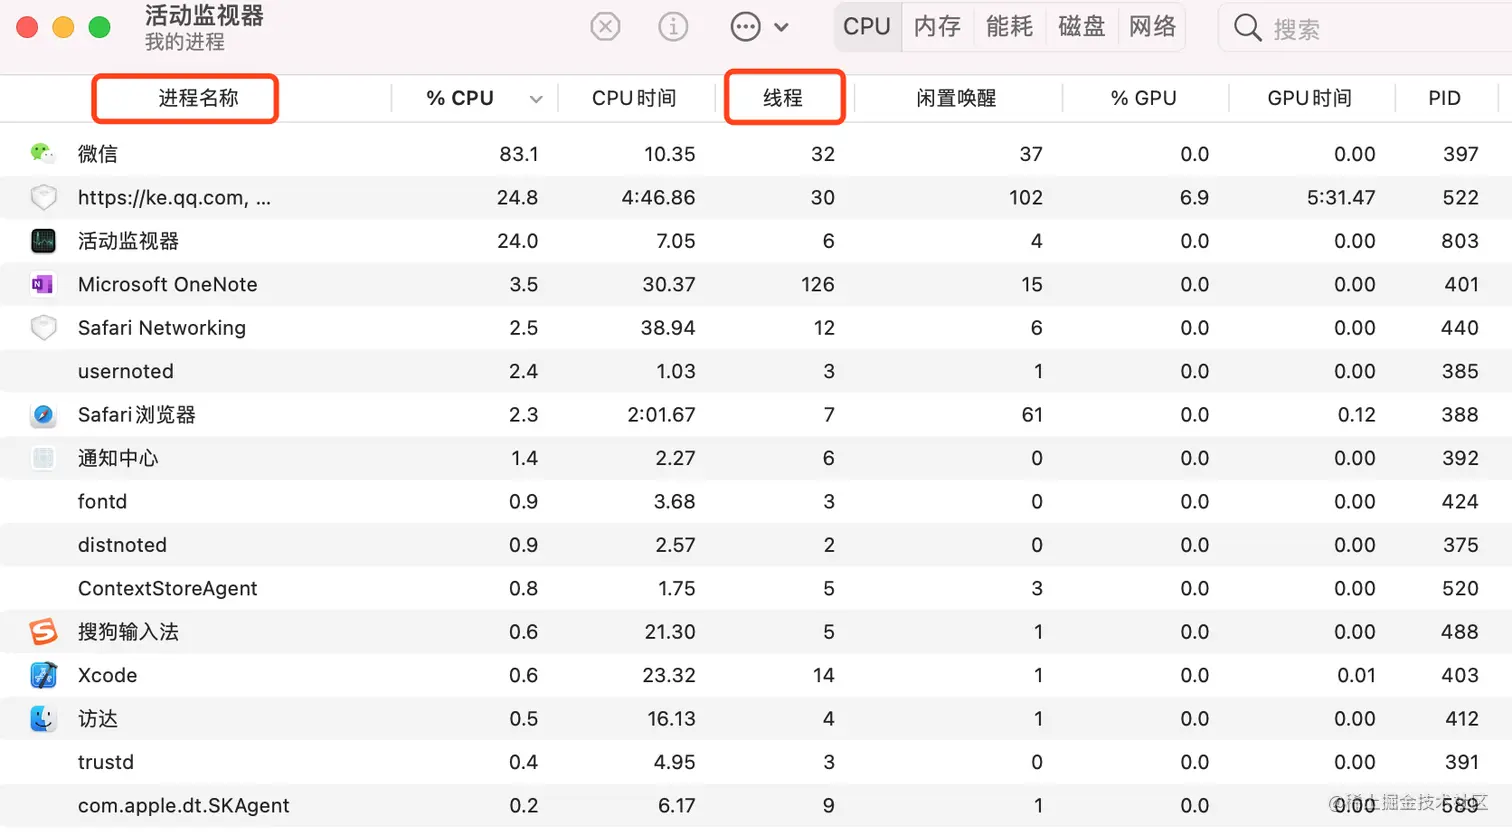Image resolution: width=1512 pixels, height=836 pixels.
Task: Switch to the 内存 tab
Action: [x=937, y=26]
